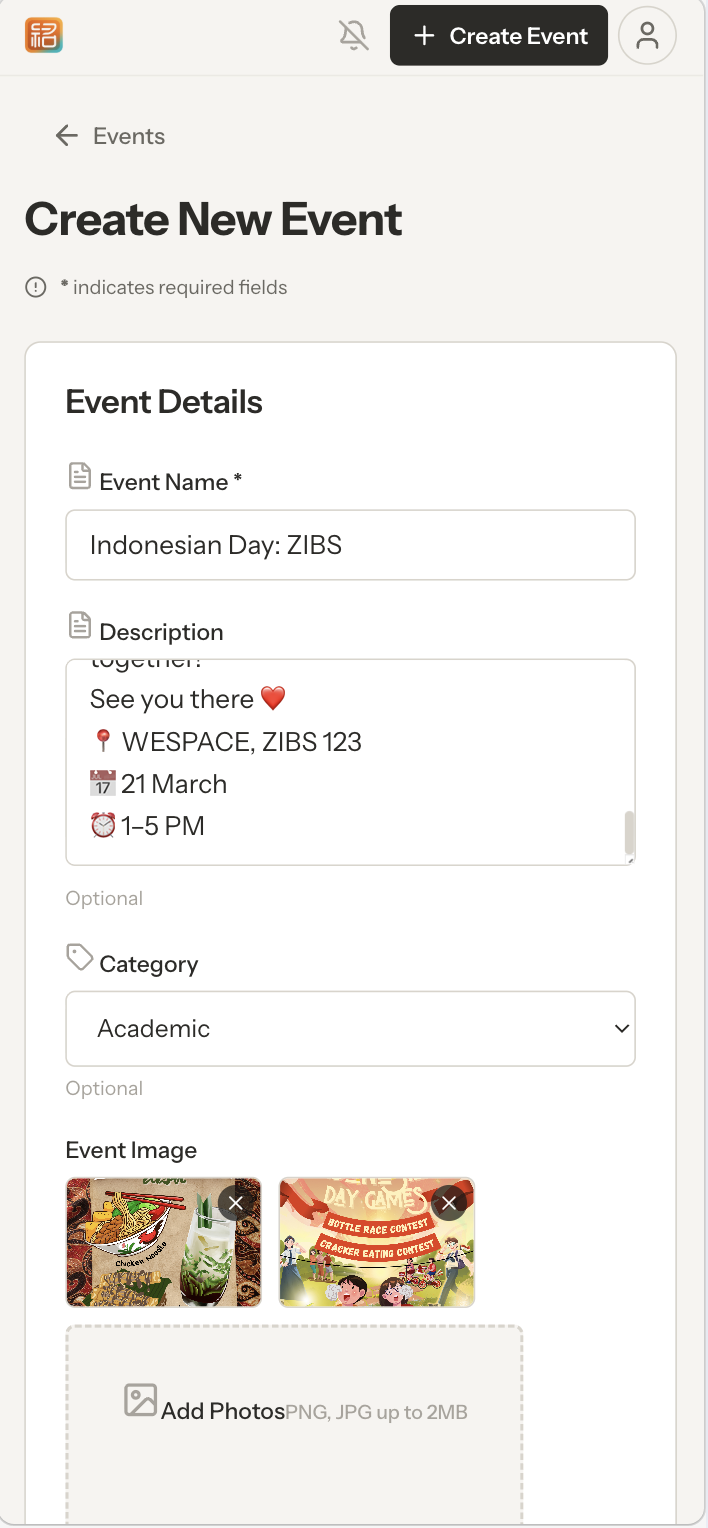Screen dimensions: 708x1528
Task: Follow the Events navigation link
Action: (128, 135)
